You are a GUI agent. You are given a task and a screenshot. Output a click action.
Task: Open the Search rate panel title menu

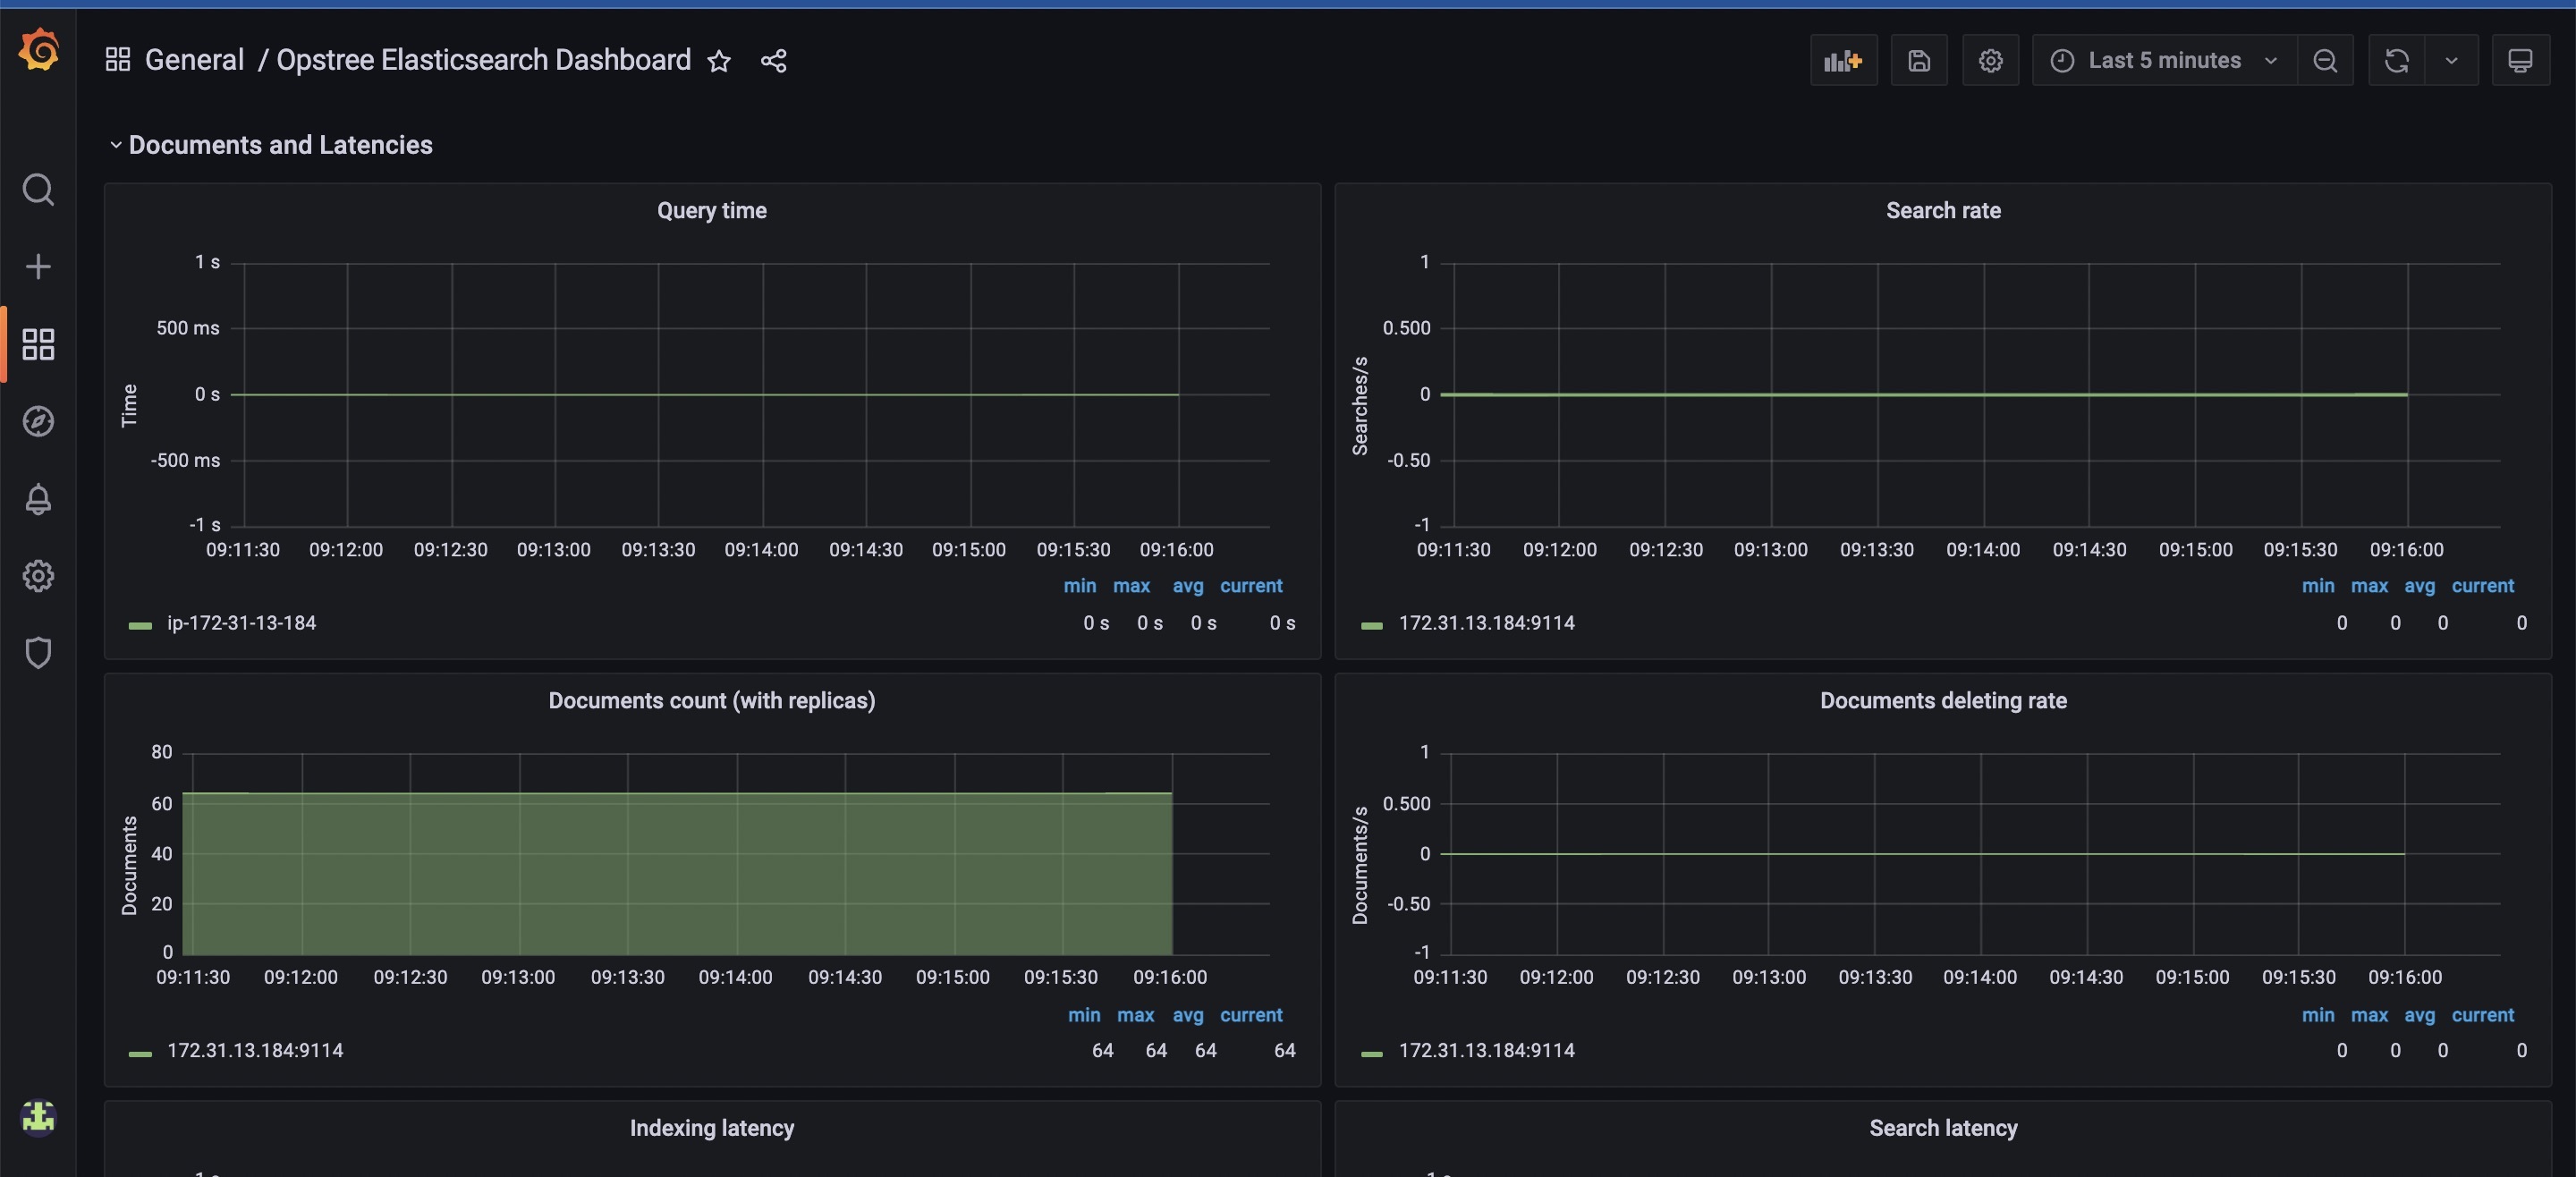click(1942, 211)
